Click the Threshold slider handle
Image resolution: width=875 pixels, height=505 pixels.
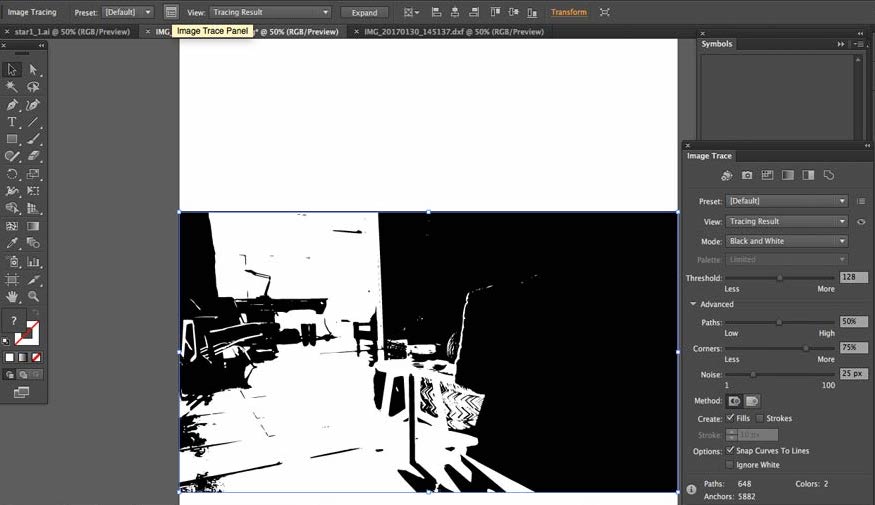click(779, 278)
